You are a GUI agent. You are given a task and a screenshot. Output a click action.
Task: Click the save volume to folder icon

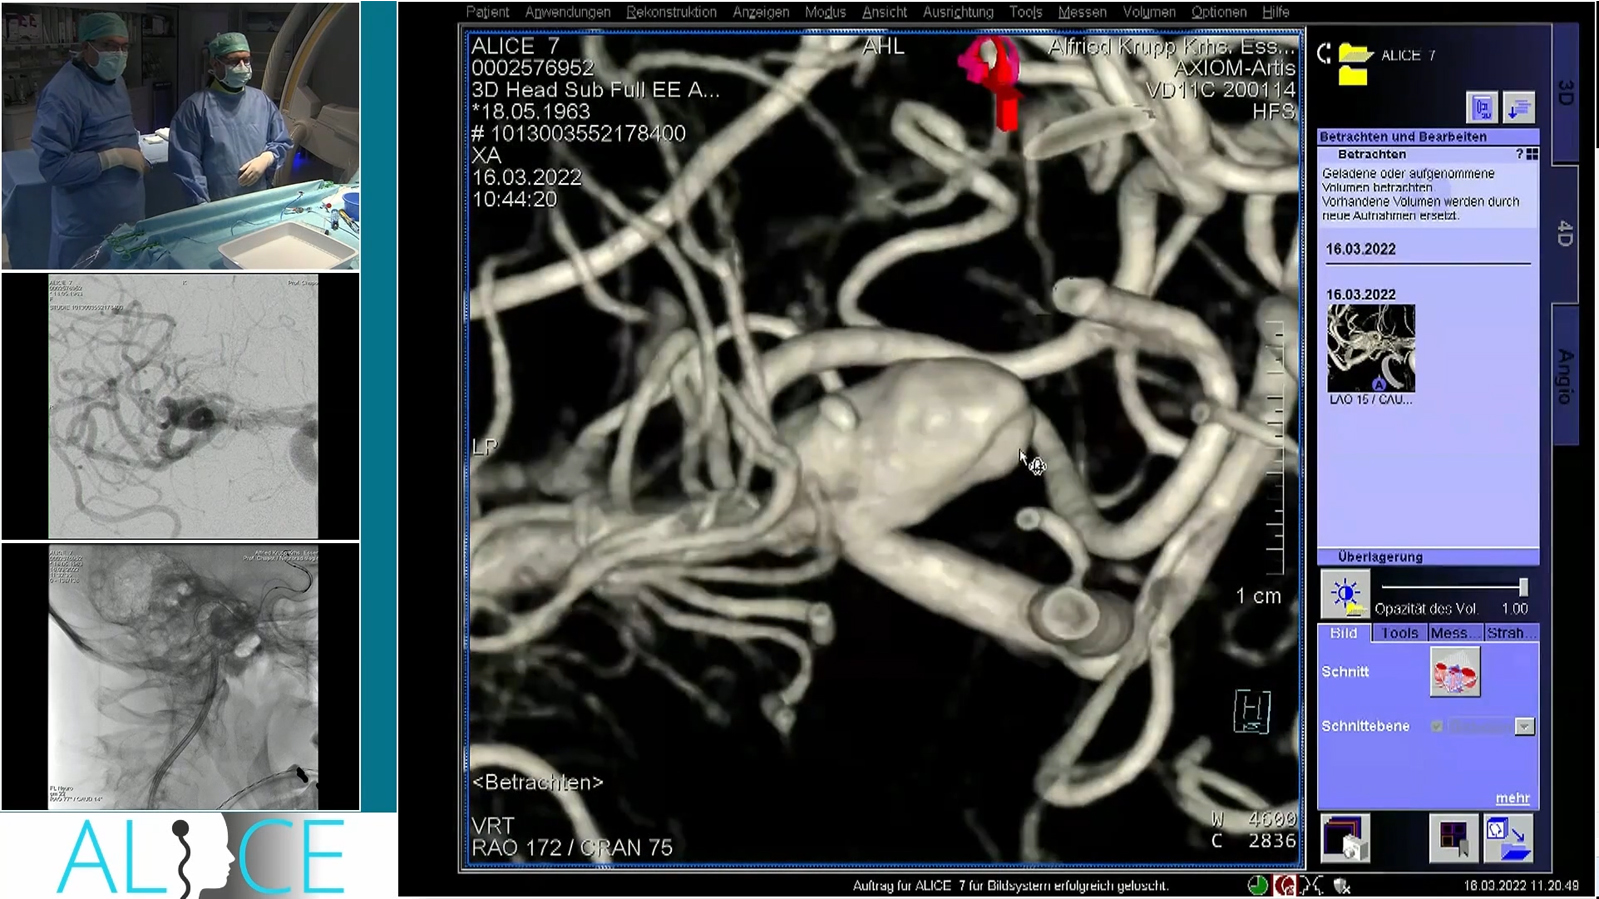click(x=1508, y=838)
